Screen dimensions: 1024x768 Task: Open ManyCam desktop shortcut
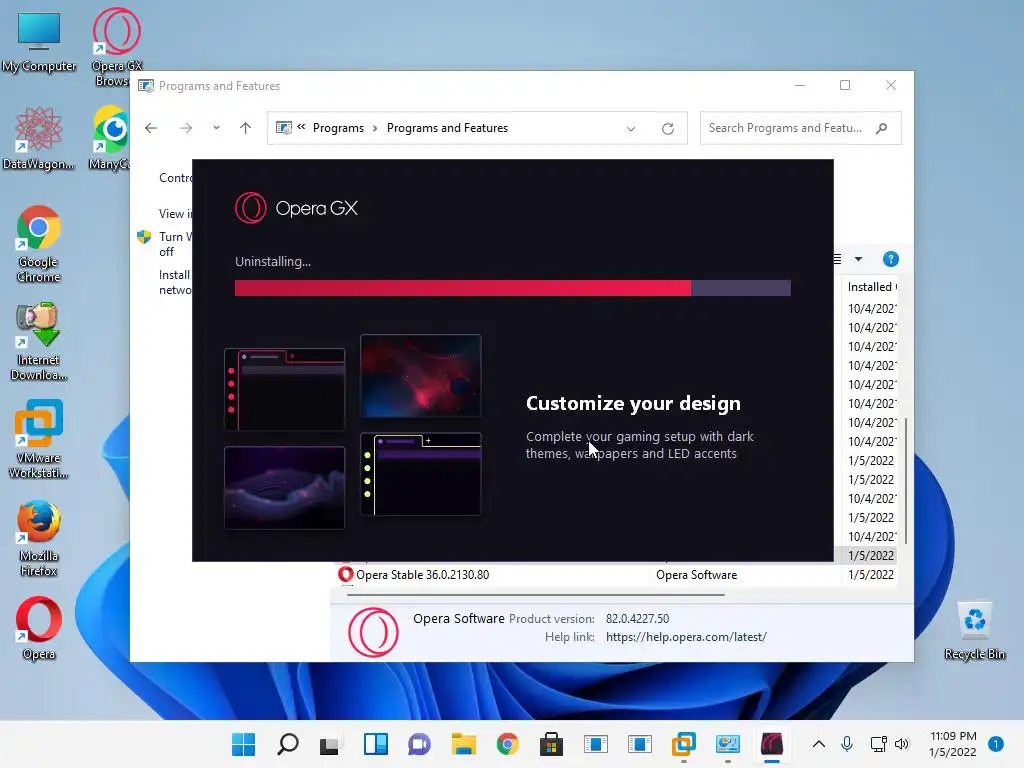(110, 138)
